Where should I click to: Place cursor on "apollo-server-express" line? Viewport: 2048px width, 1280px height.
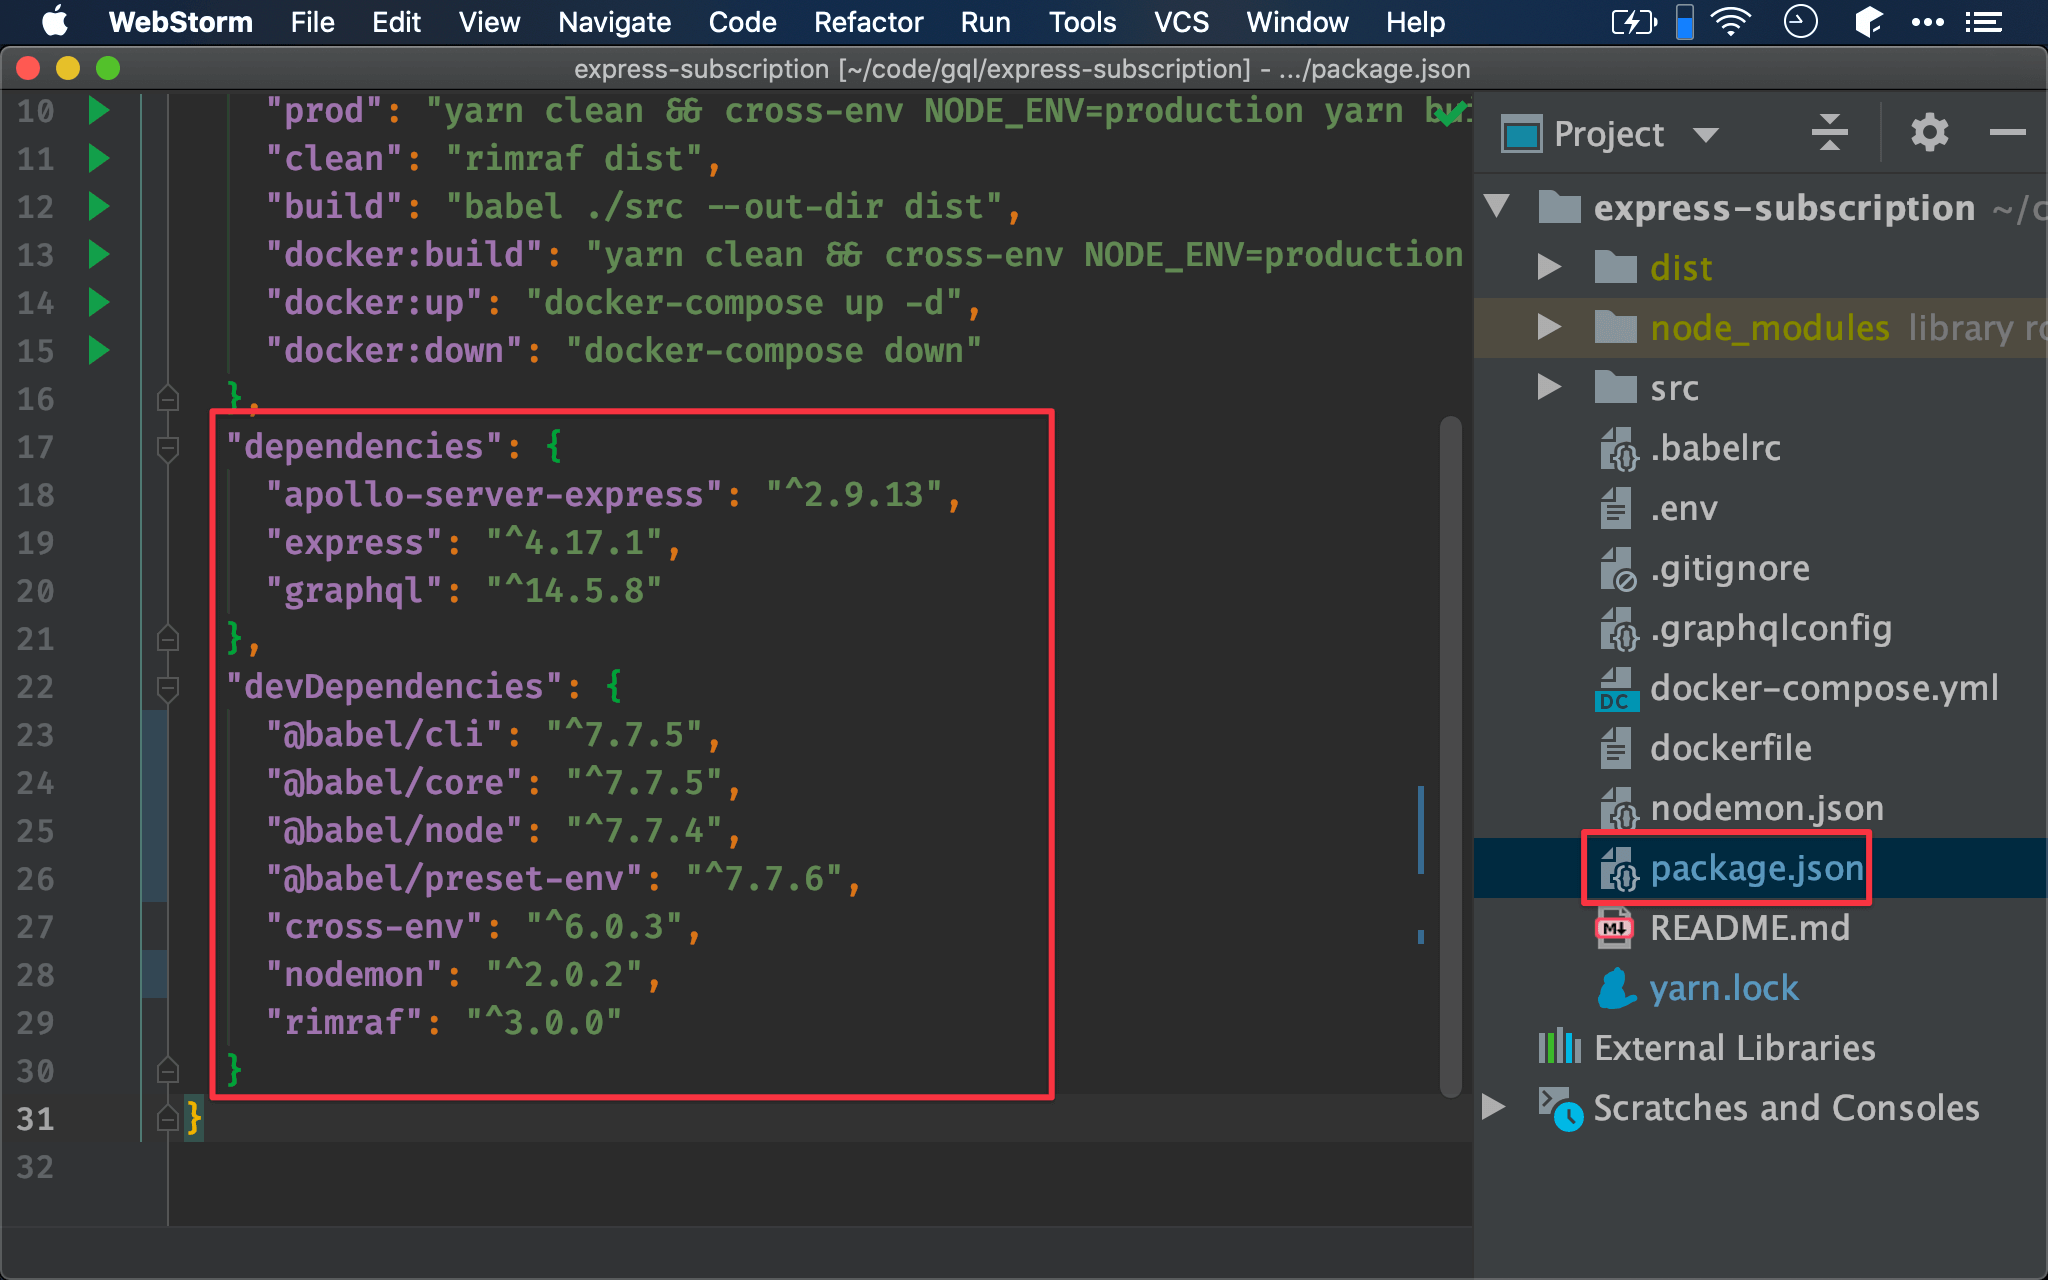click(612, 495)
